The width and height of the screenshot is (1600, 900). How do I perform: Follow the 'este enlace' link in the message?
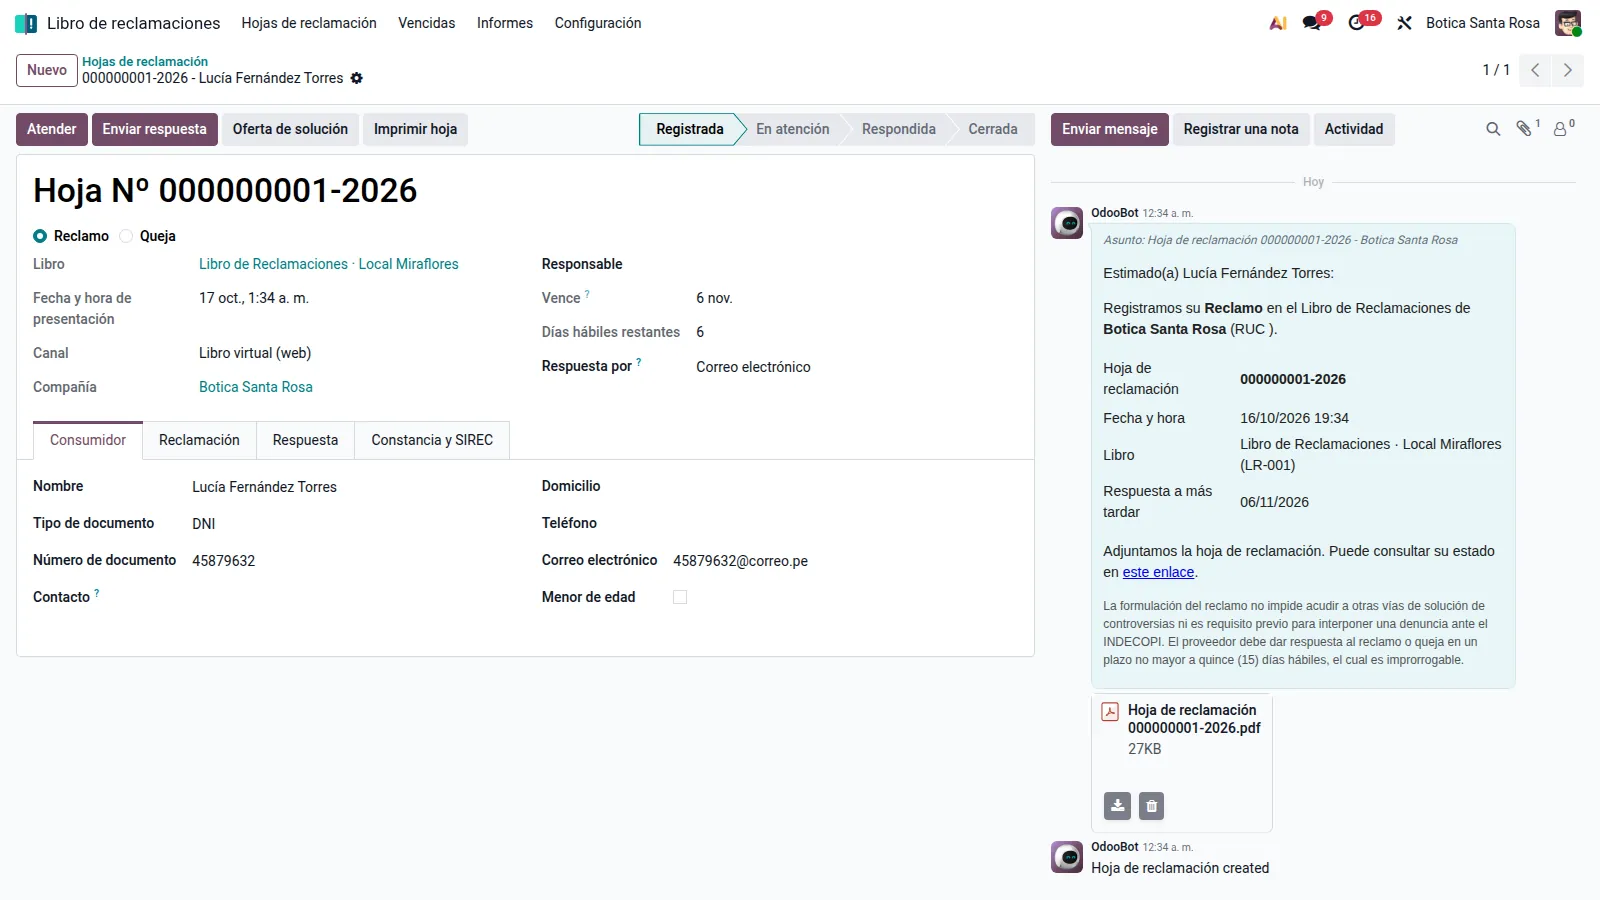coord(1158,572)
